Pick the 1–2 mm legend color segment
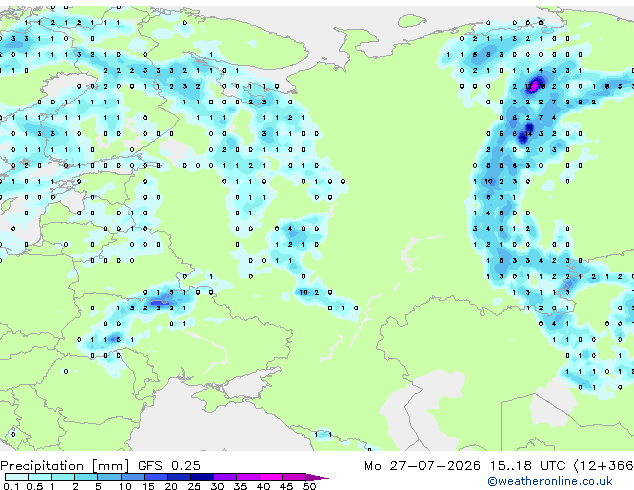The width and height of the screenshot is (634, 490). (63, 477)
